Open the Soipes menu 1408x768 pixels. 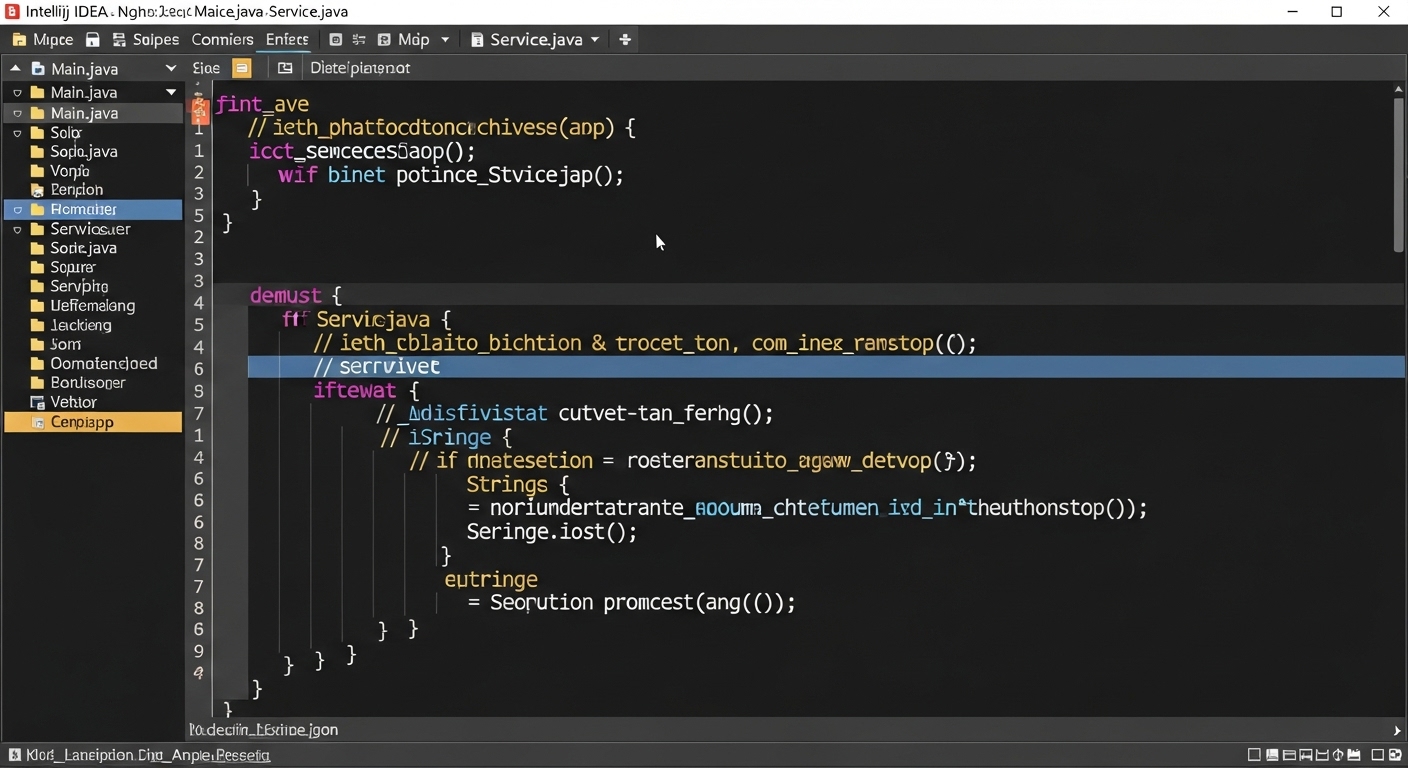tap(156, 40)
